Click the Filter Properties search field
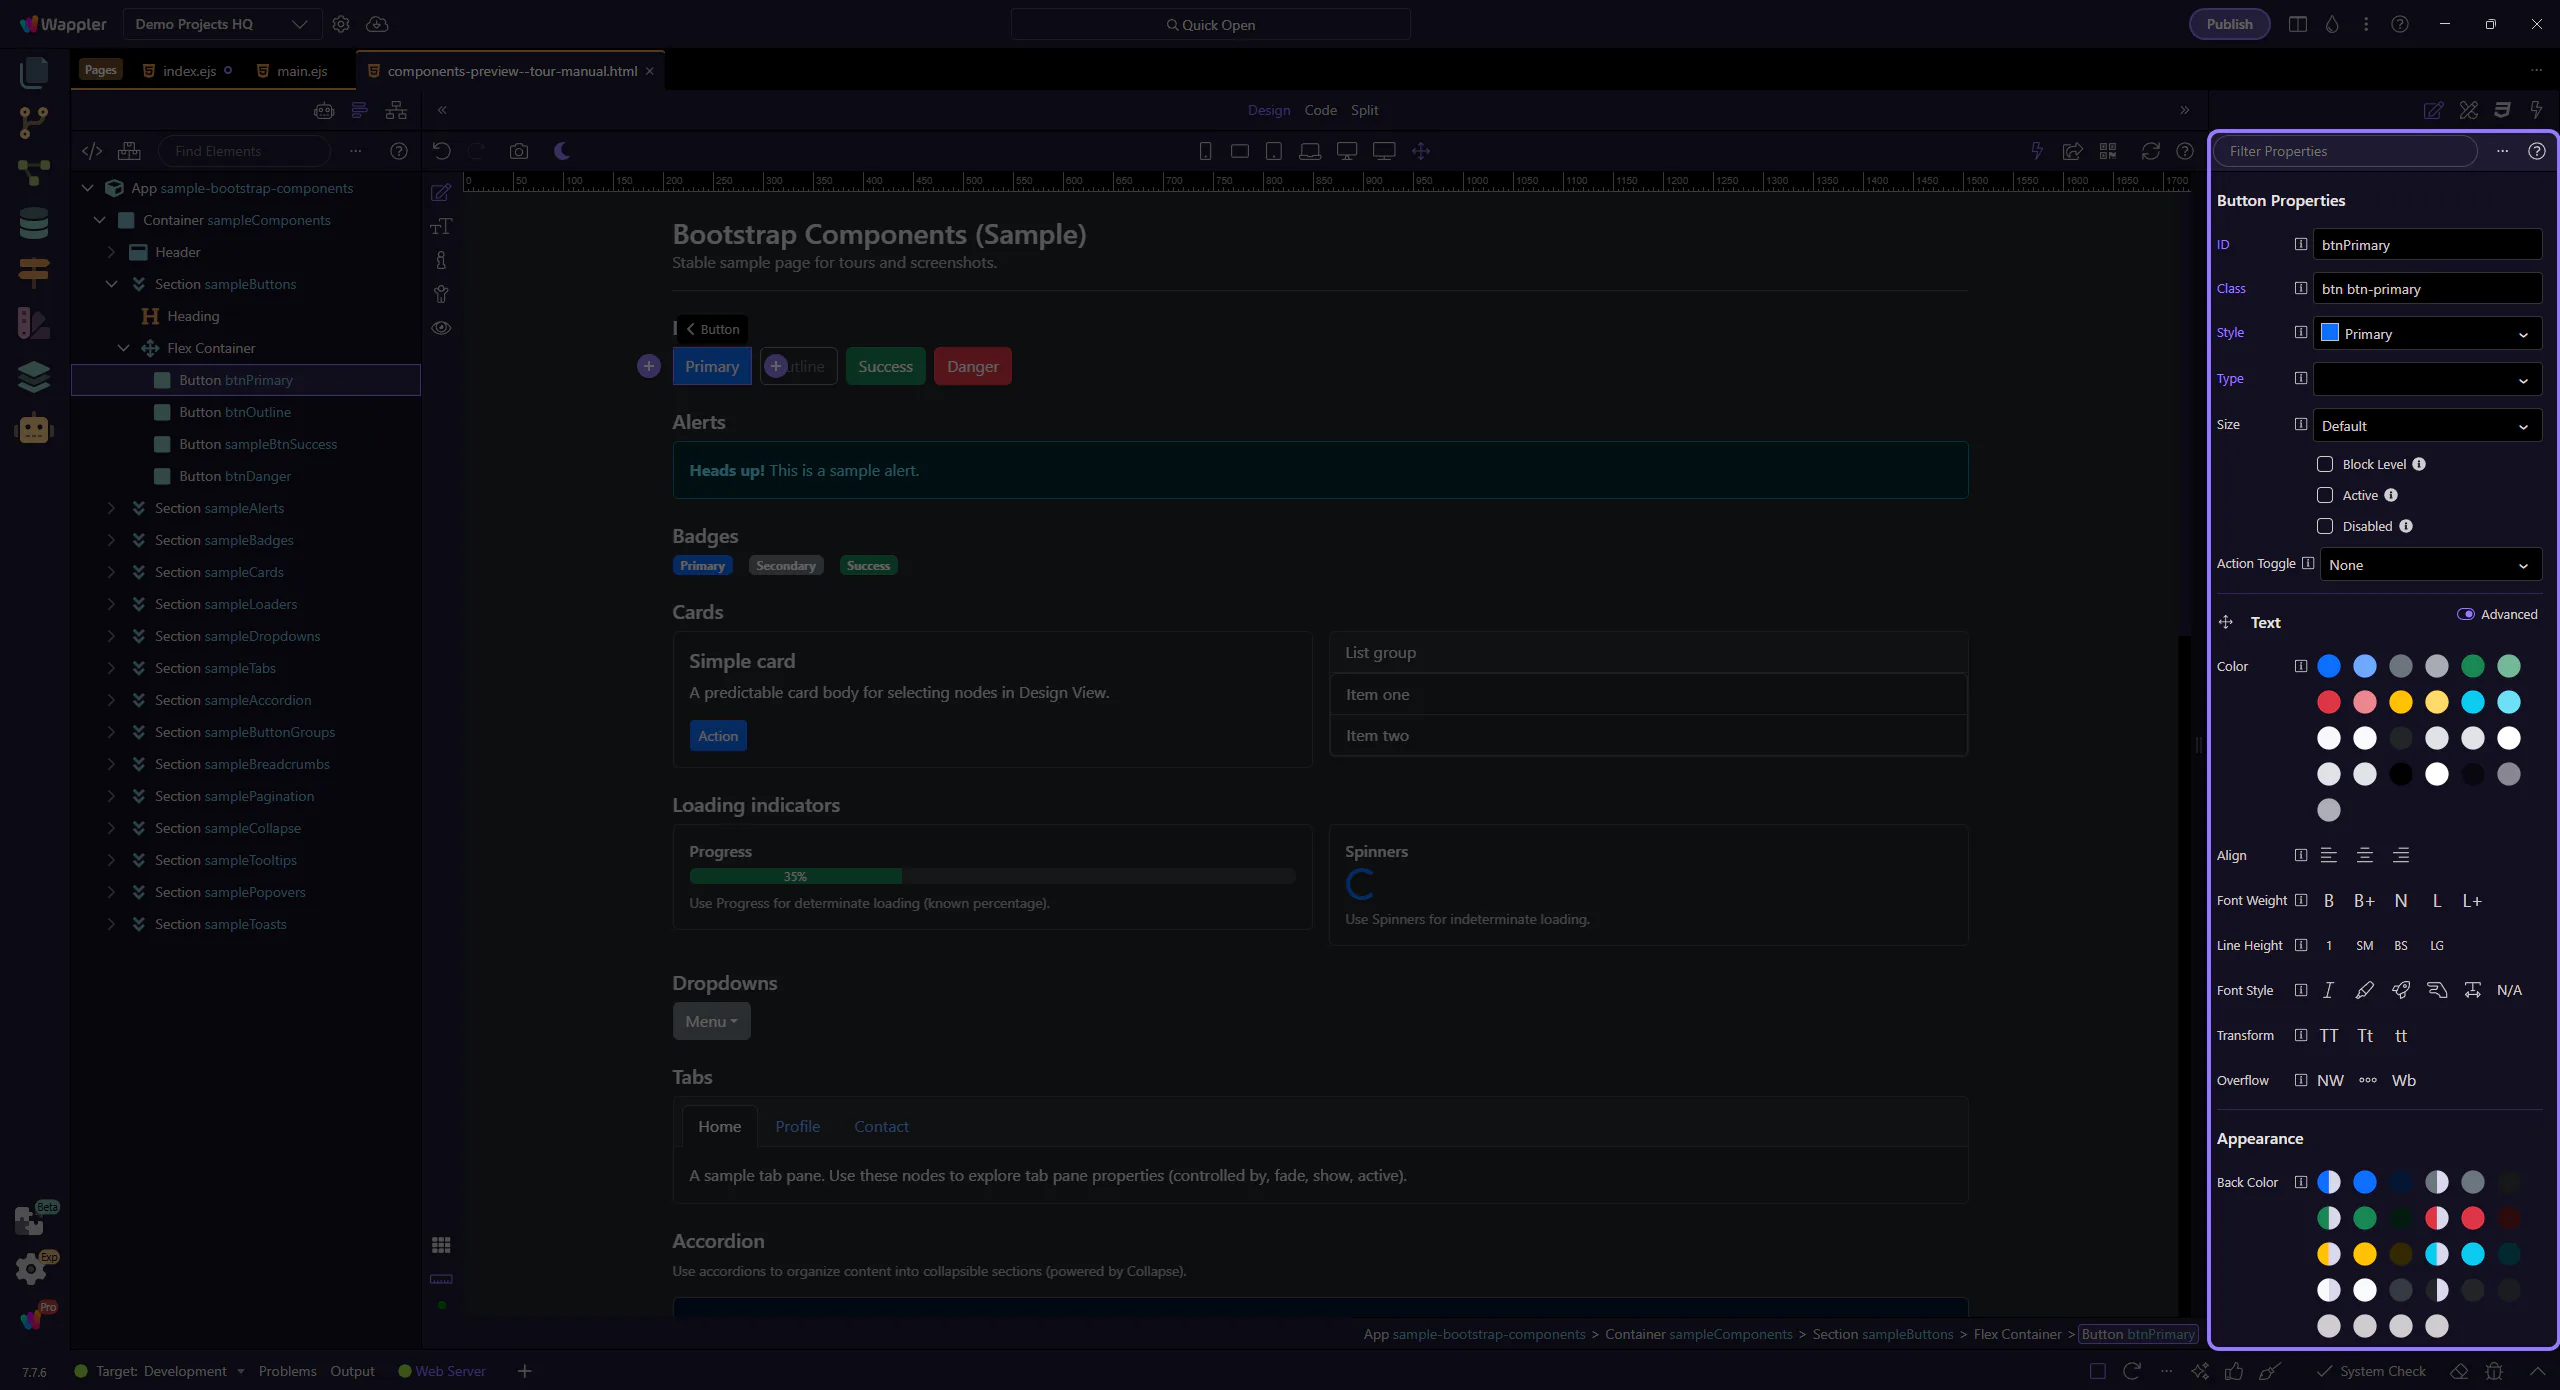The image size is (2560, 1390). click(2345, 151)
